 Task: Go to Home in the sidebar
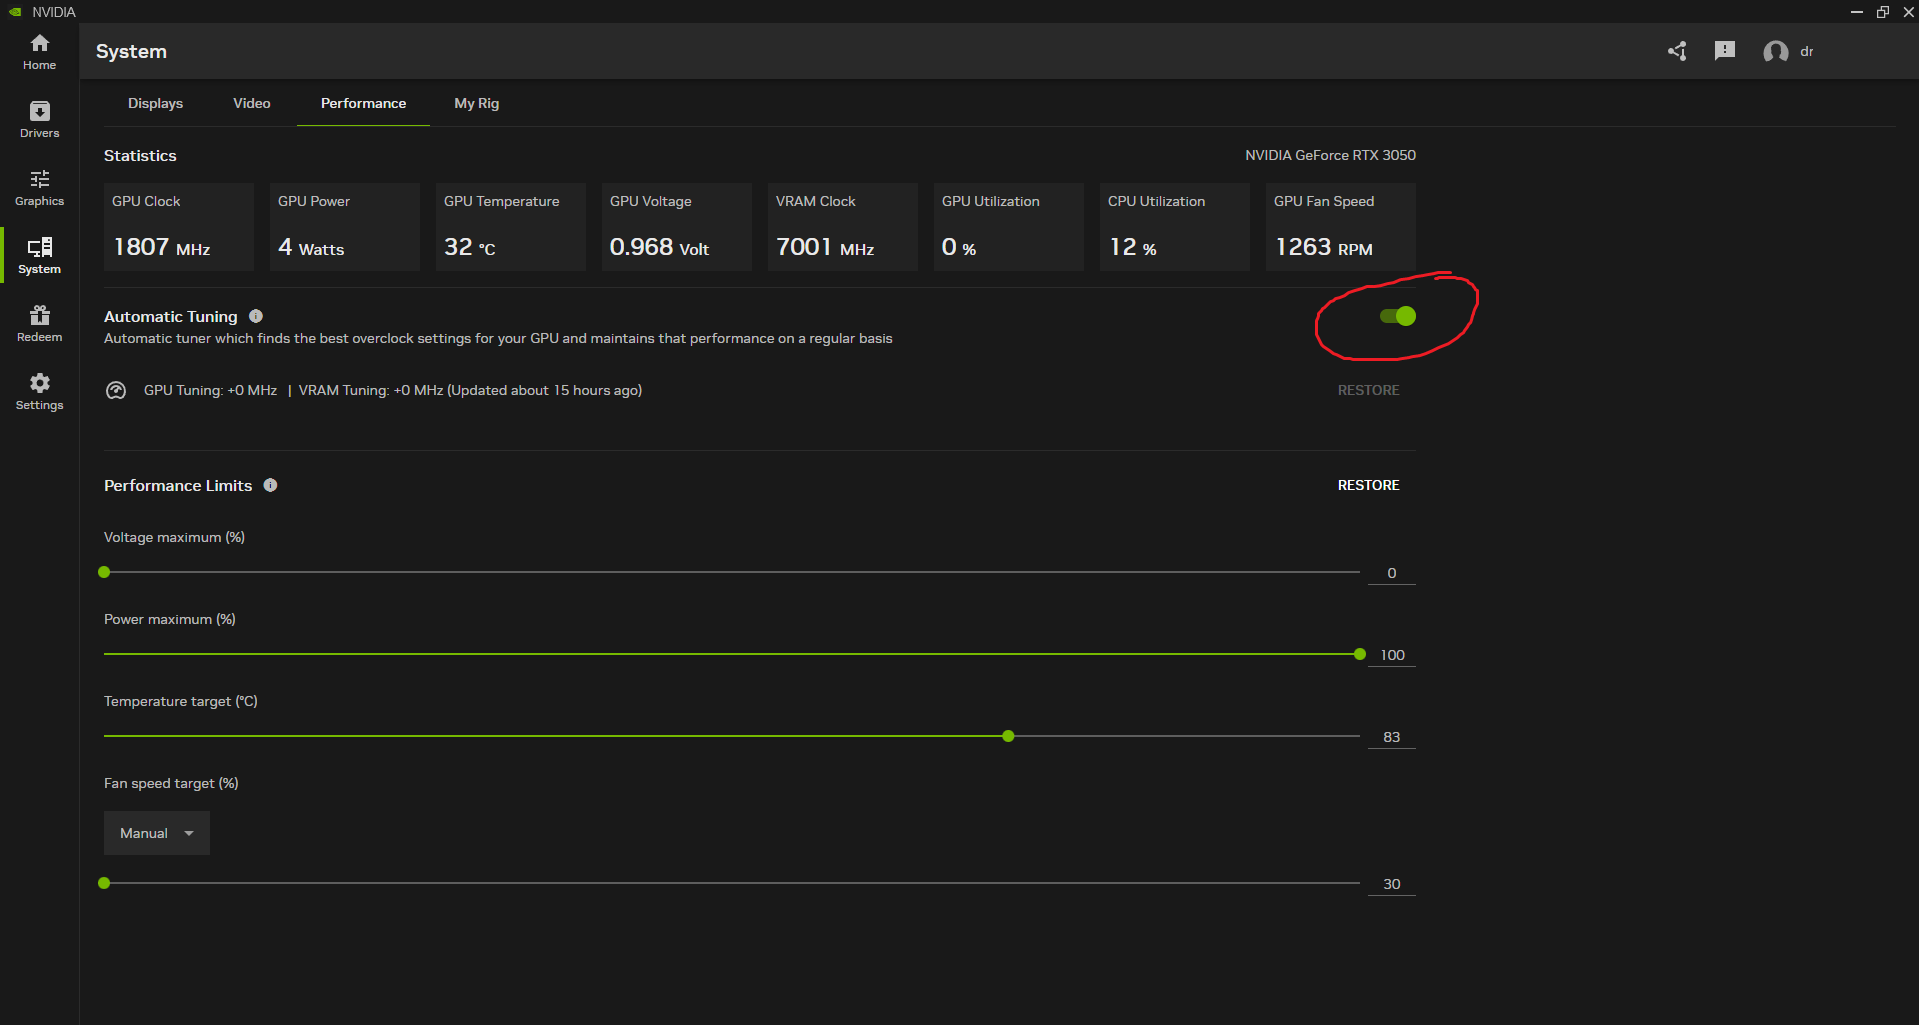coord(40,52)
